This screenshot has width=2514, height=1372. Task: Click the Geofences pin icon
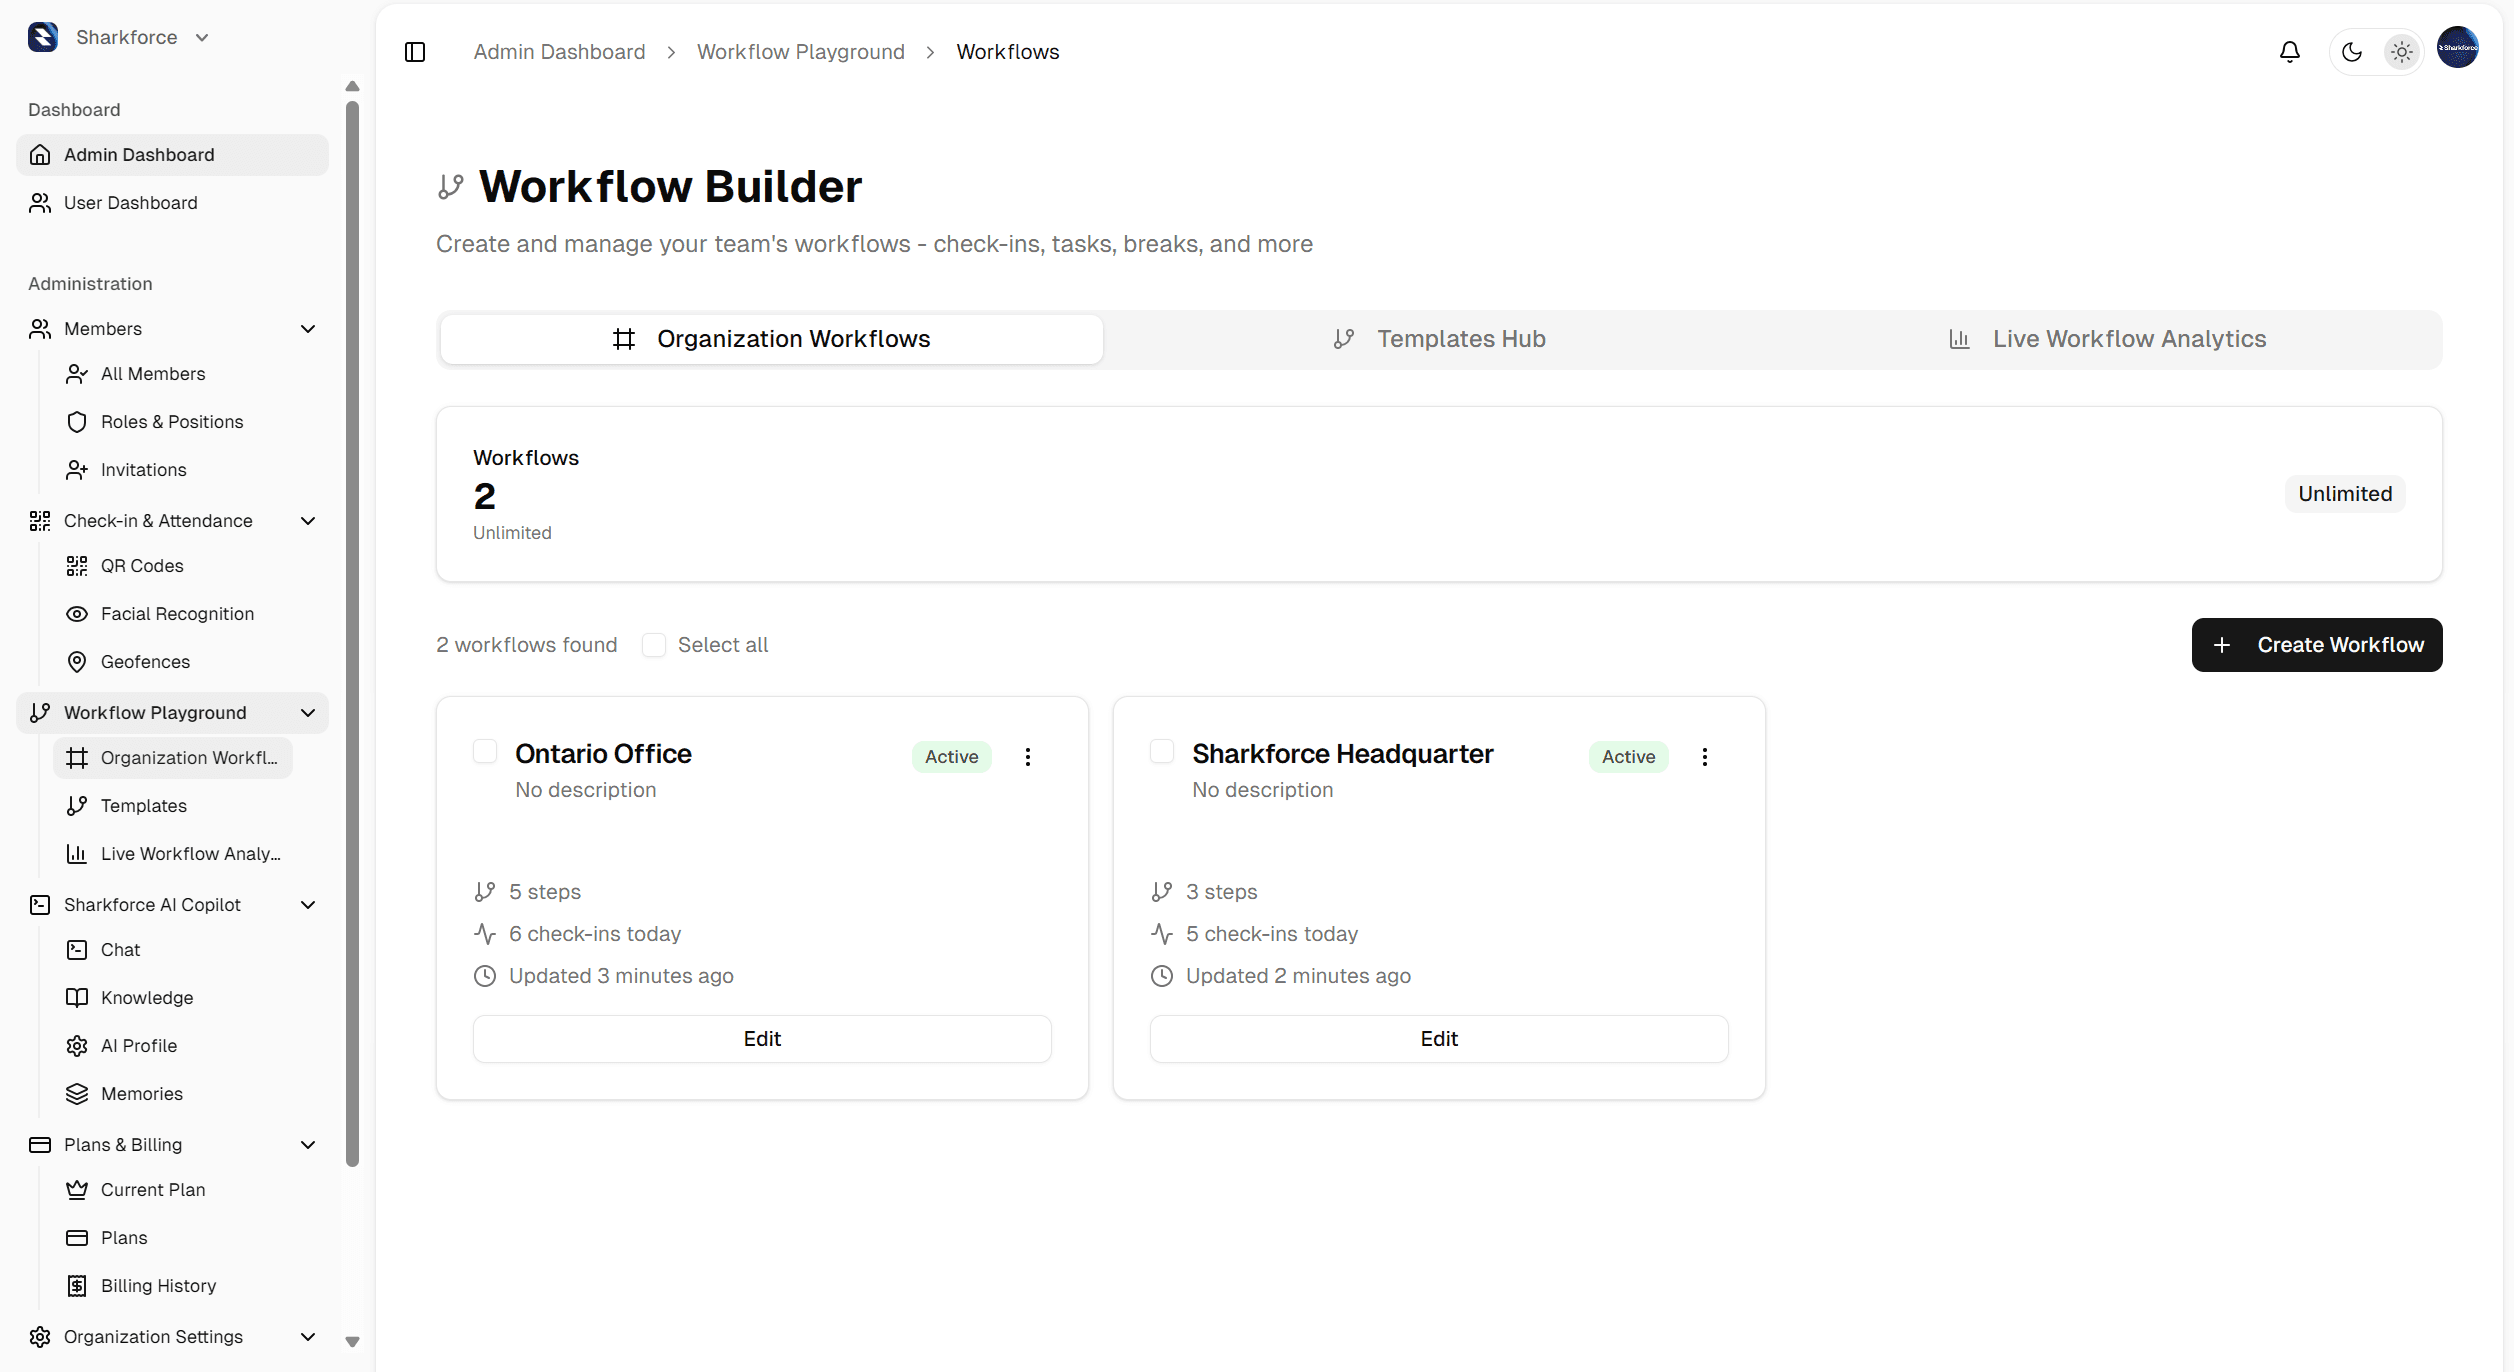click(x=77, y=662)
